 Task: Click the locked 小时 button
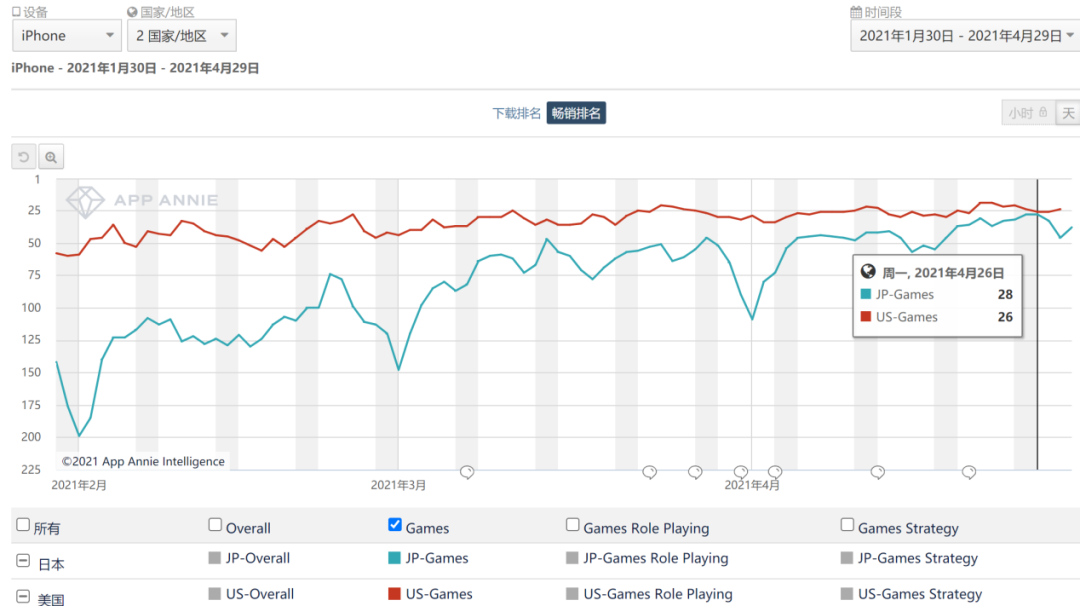point(1027,113)
